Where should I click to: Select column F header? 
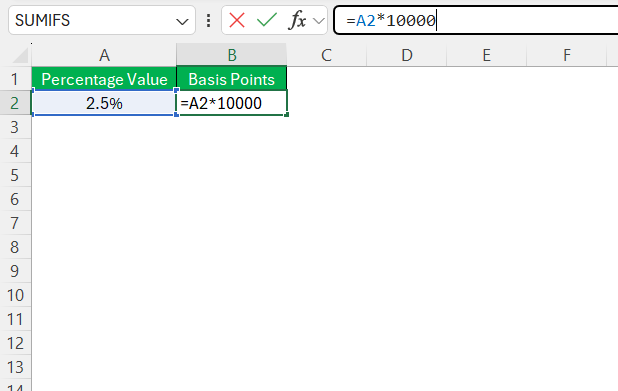[566, 55]
